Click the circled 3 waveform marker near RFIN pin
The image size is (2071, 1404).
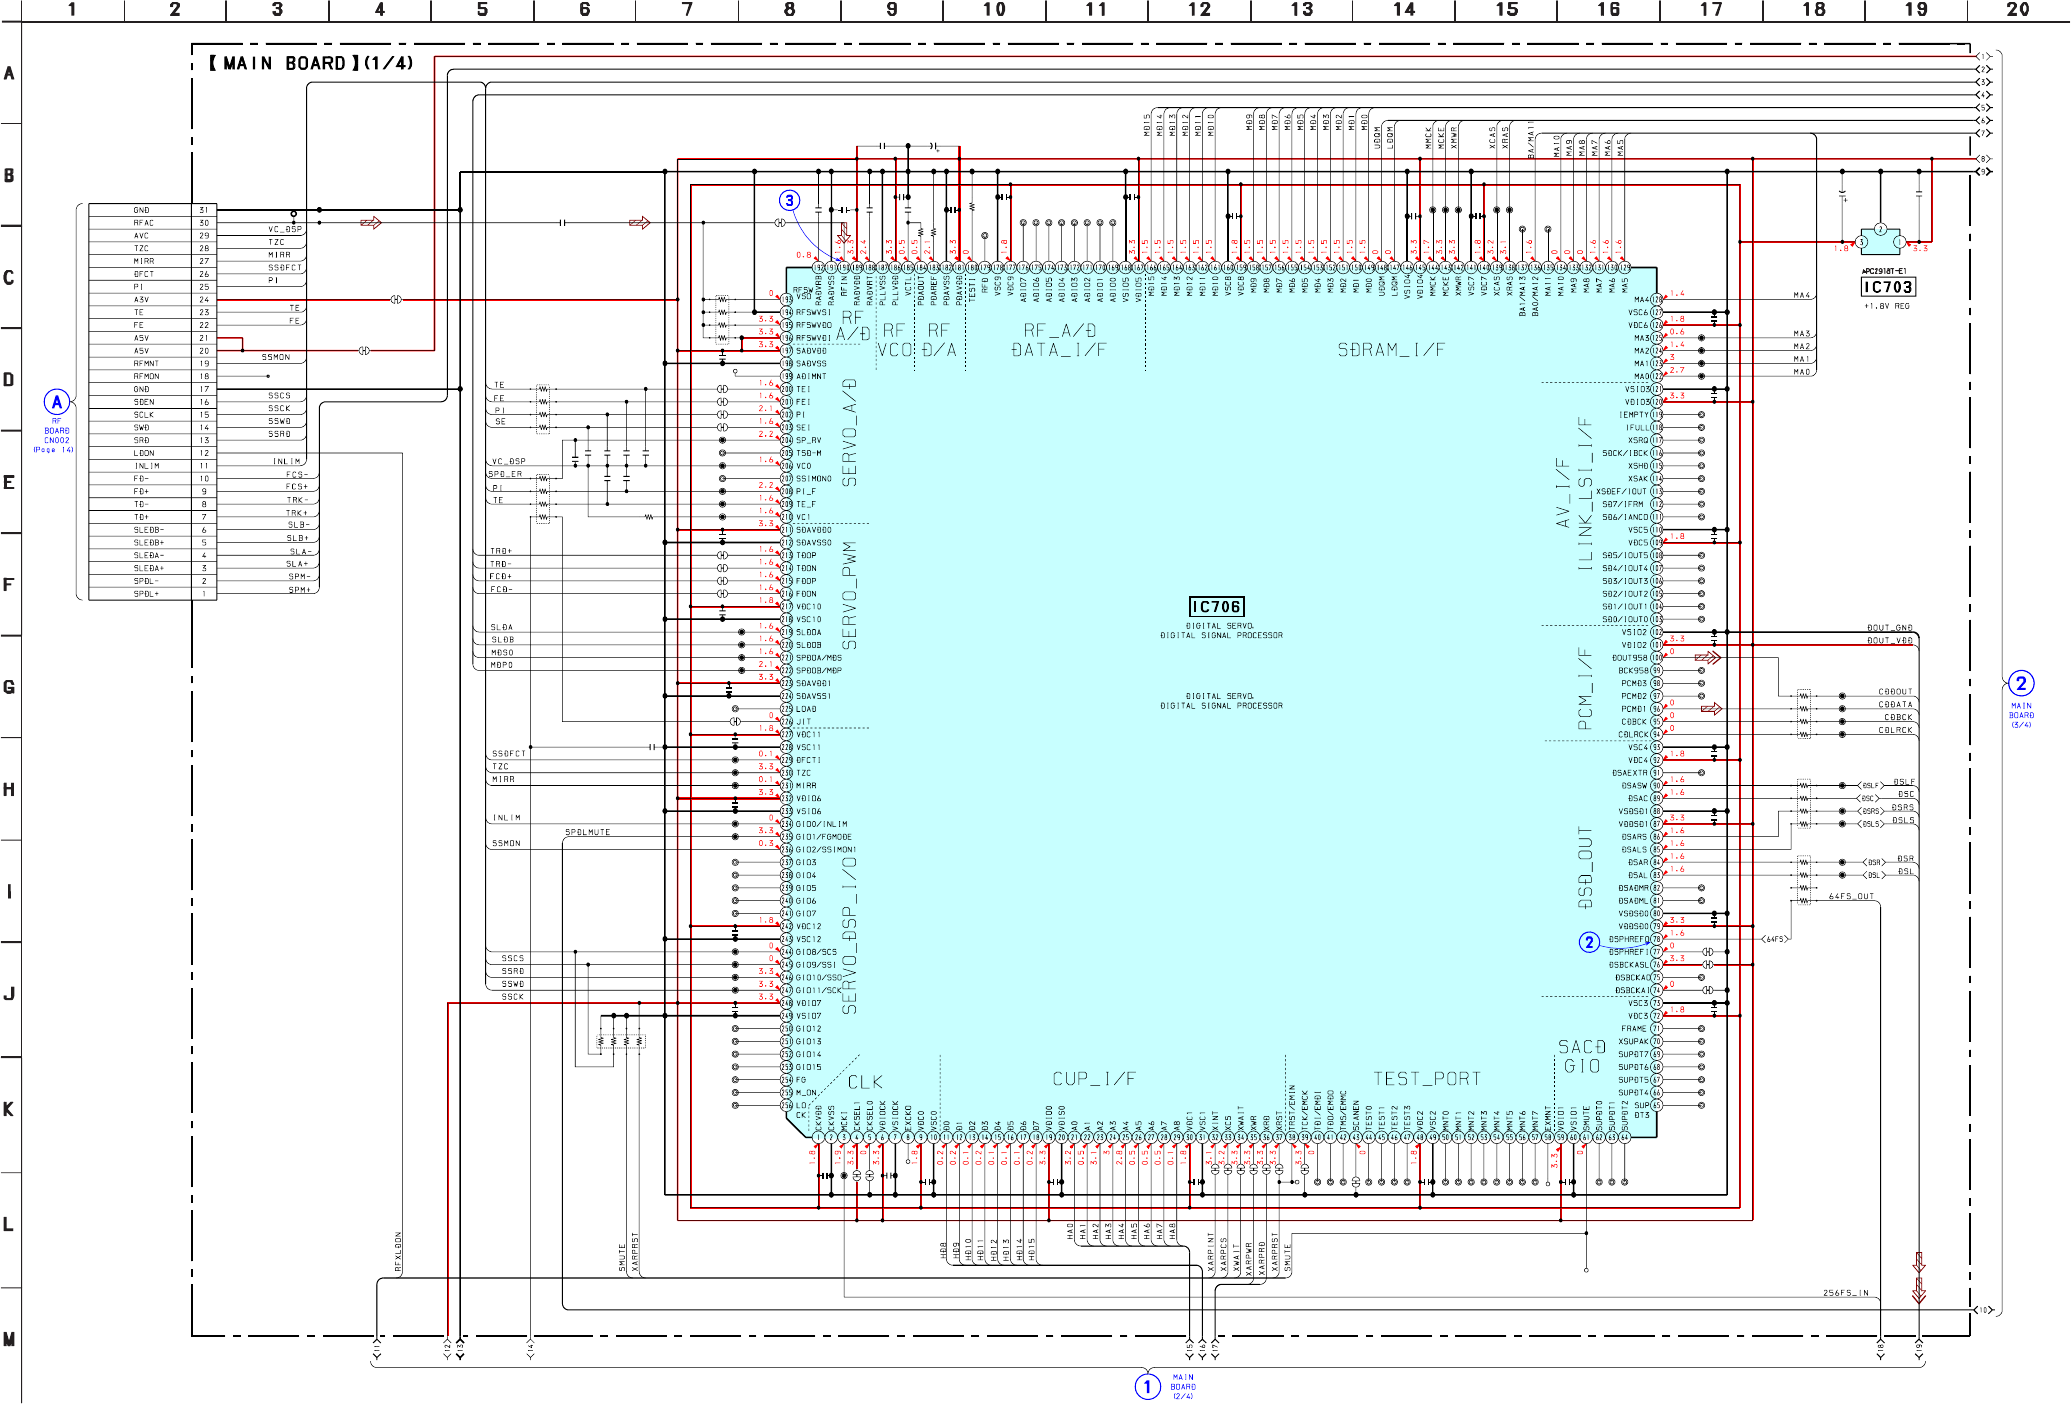(x=789, y=201)
